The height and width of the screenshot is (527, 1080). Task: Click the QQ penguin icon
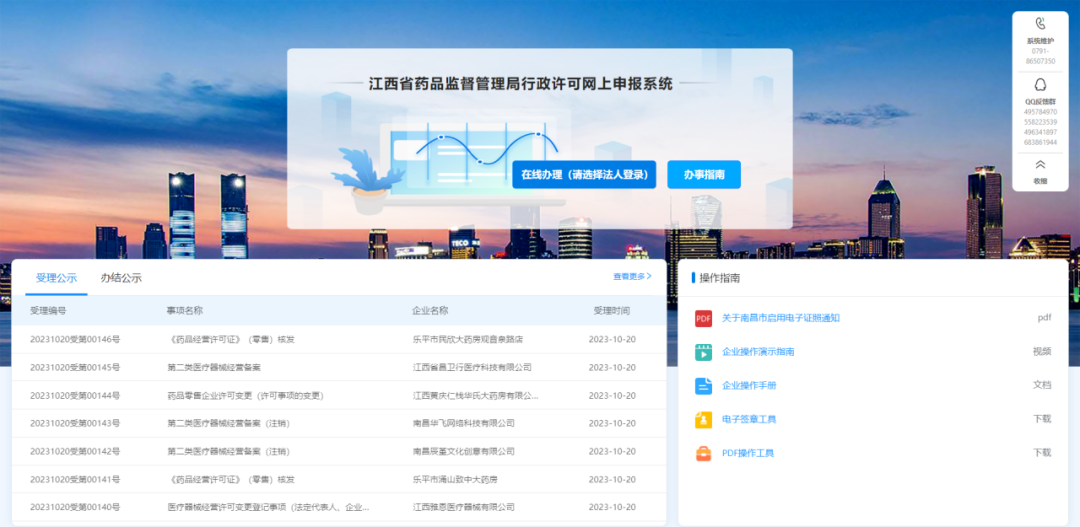point(1040,85)
